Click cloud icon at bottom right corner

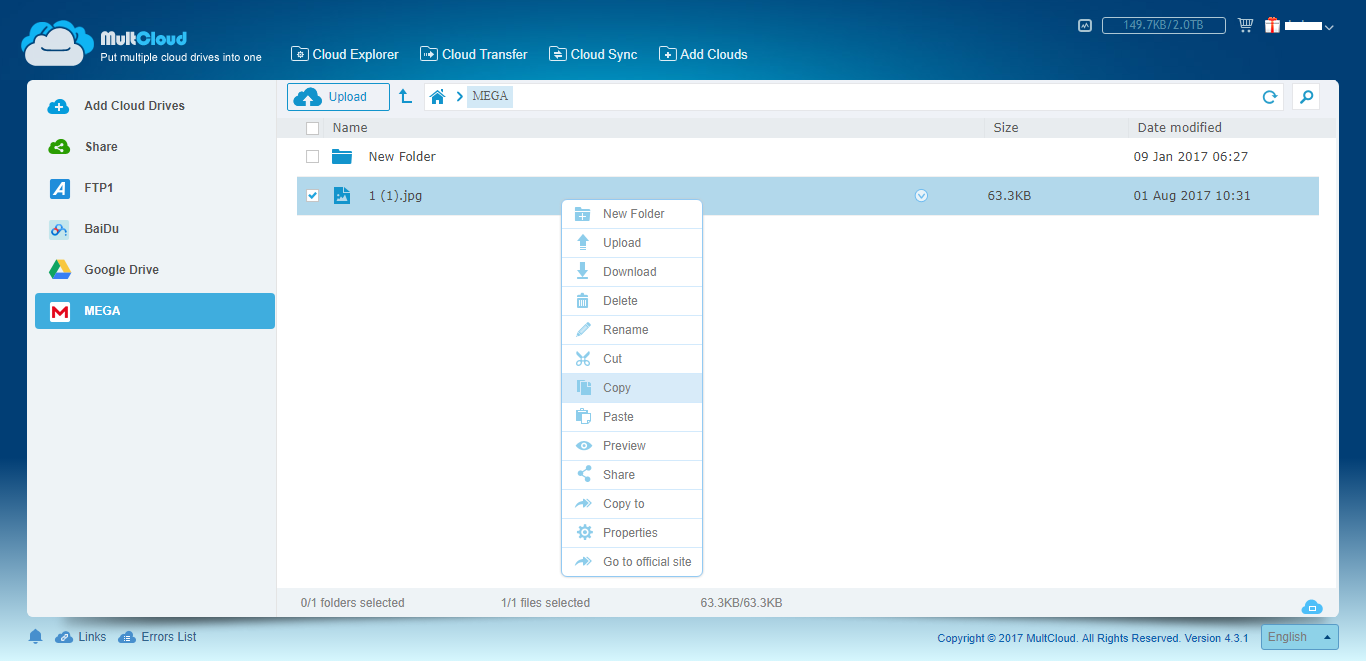[1312, 607]
